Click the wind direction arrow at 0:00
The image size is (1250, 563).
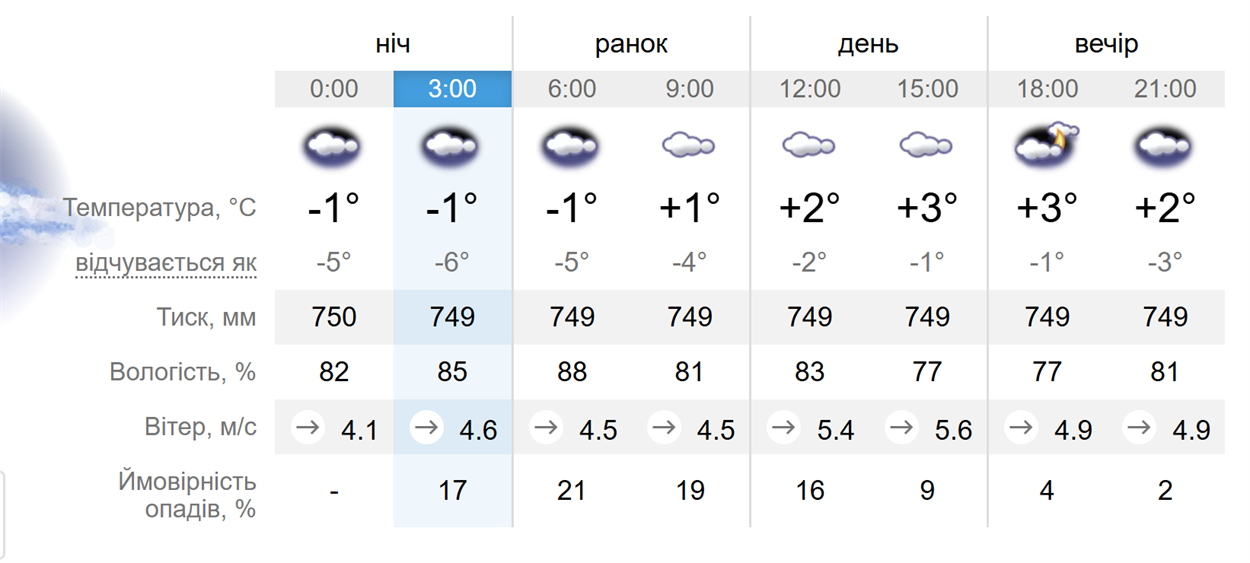tap(309, 429)
